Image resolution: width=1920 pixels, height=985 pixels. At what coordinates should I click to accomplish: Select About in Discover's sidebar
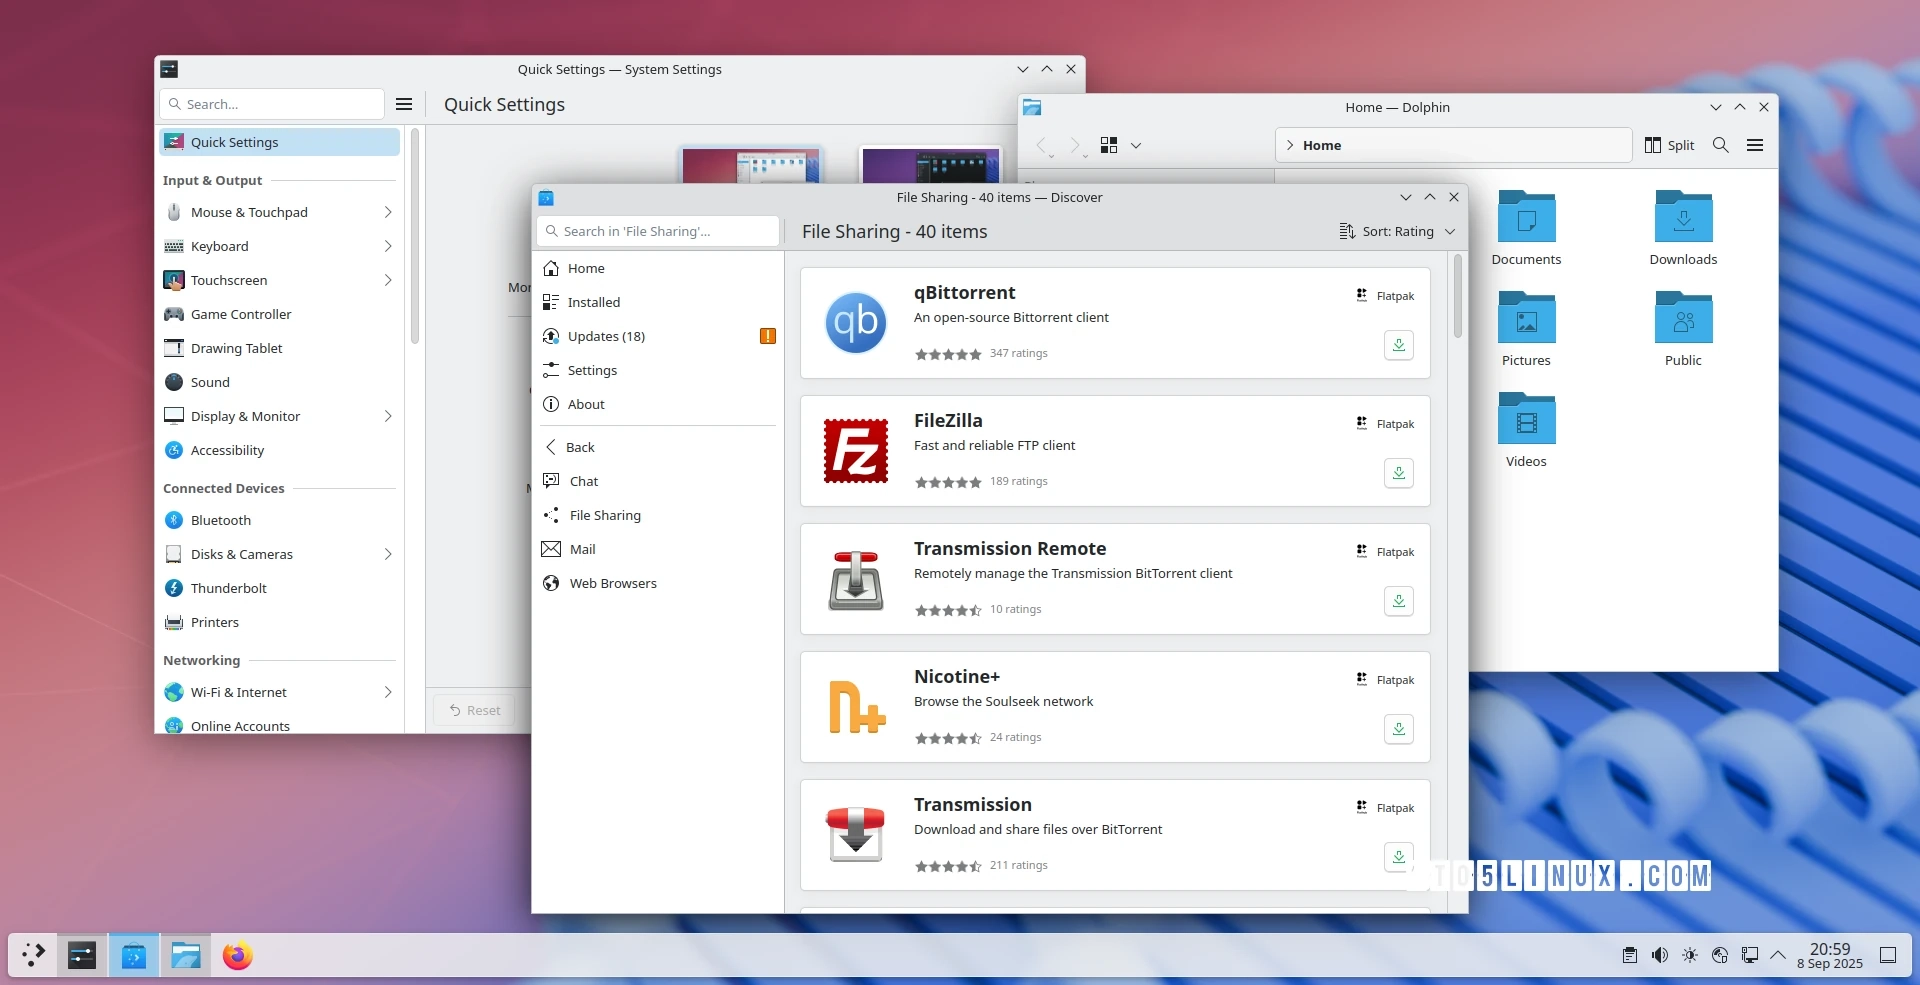click(586, 404)
